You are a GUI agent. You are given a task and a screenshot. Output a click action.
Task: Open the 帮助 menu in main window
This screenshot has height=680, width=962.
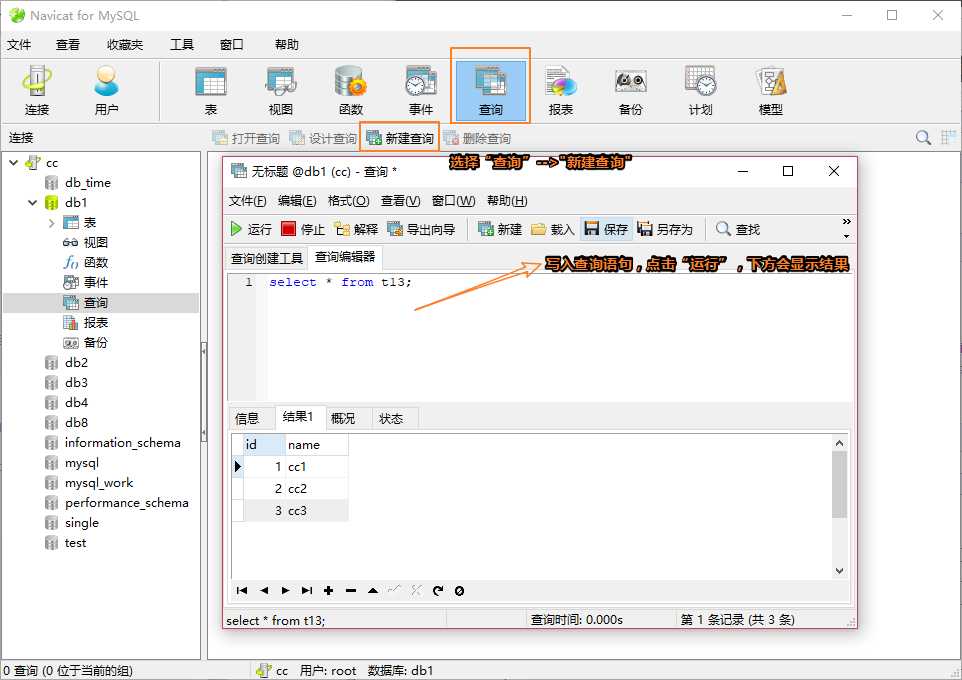tap(287, 44)
